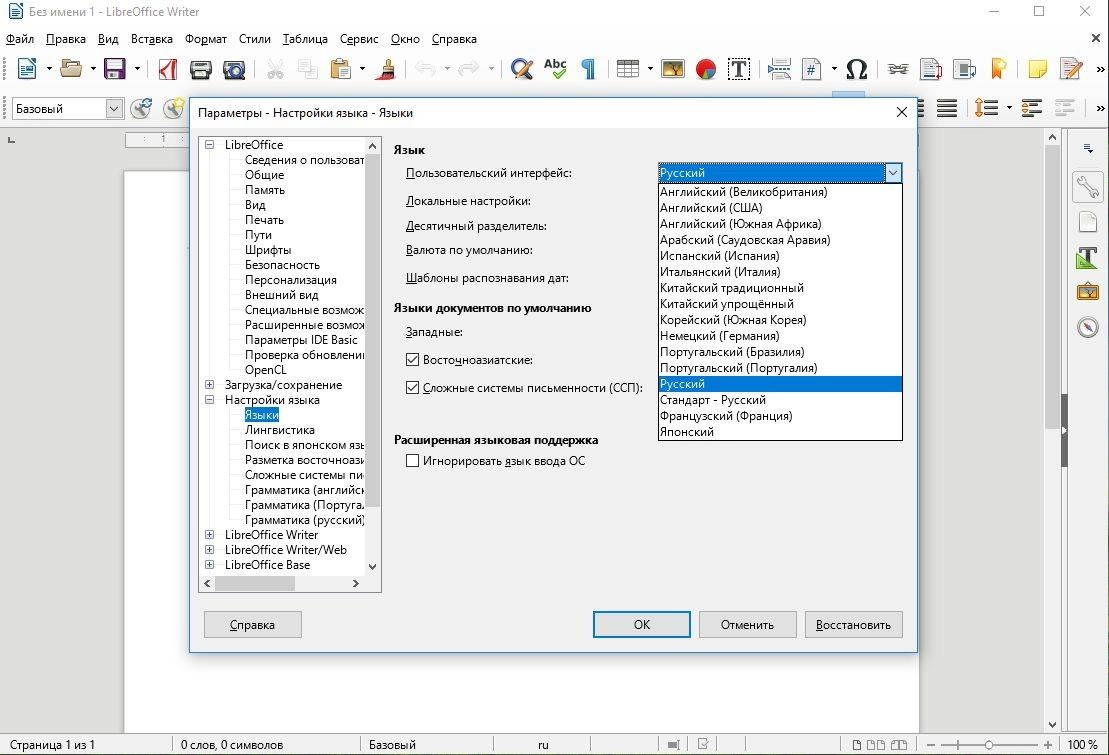The width and height of the screenshot is (1109, 755).
Task: Collapse the LibreOffice node in options tree
Action: [209, 144]
